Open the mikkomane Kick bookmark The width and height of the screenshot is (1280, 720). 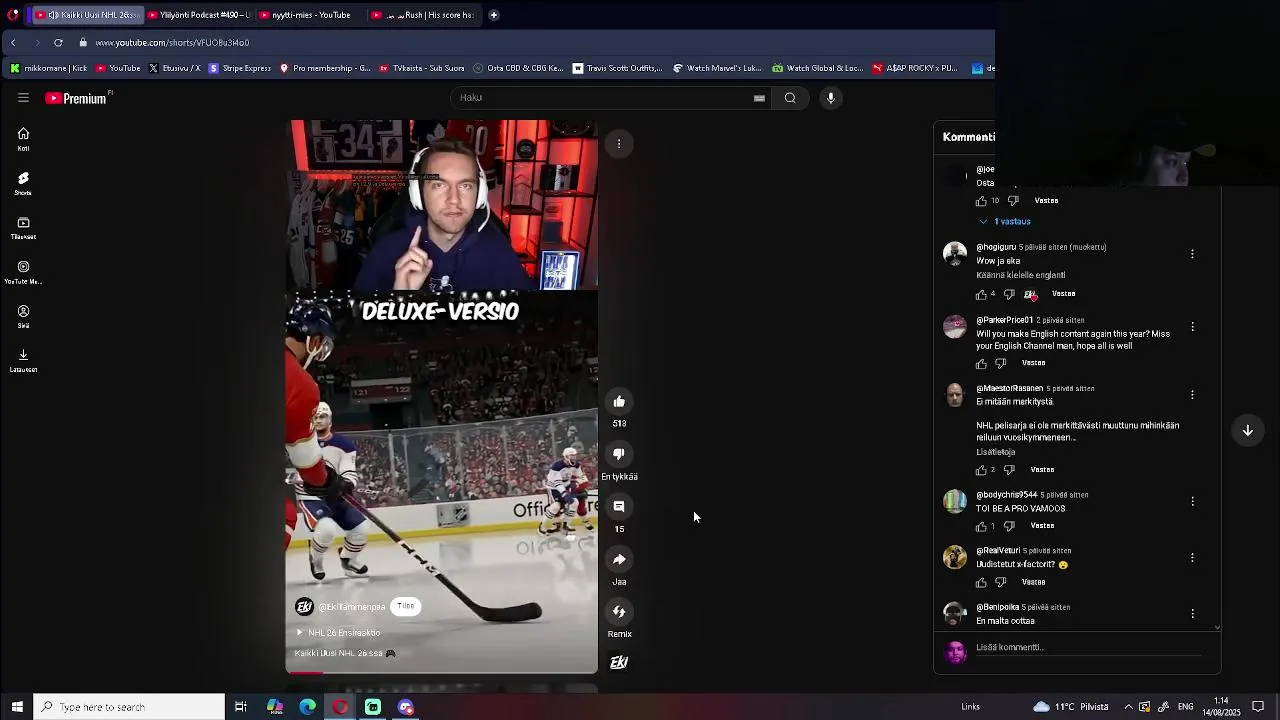tap(49, 68)
